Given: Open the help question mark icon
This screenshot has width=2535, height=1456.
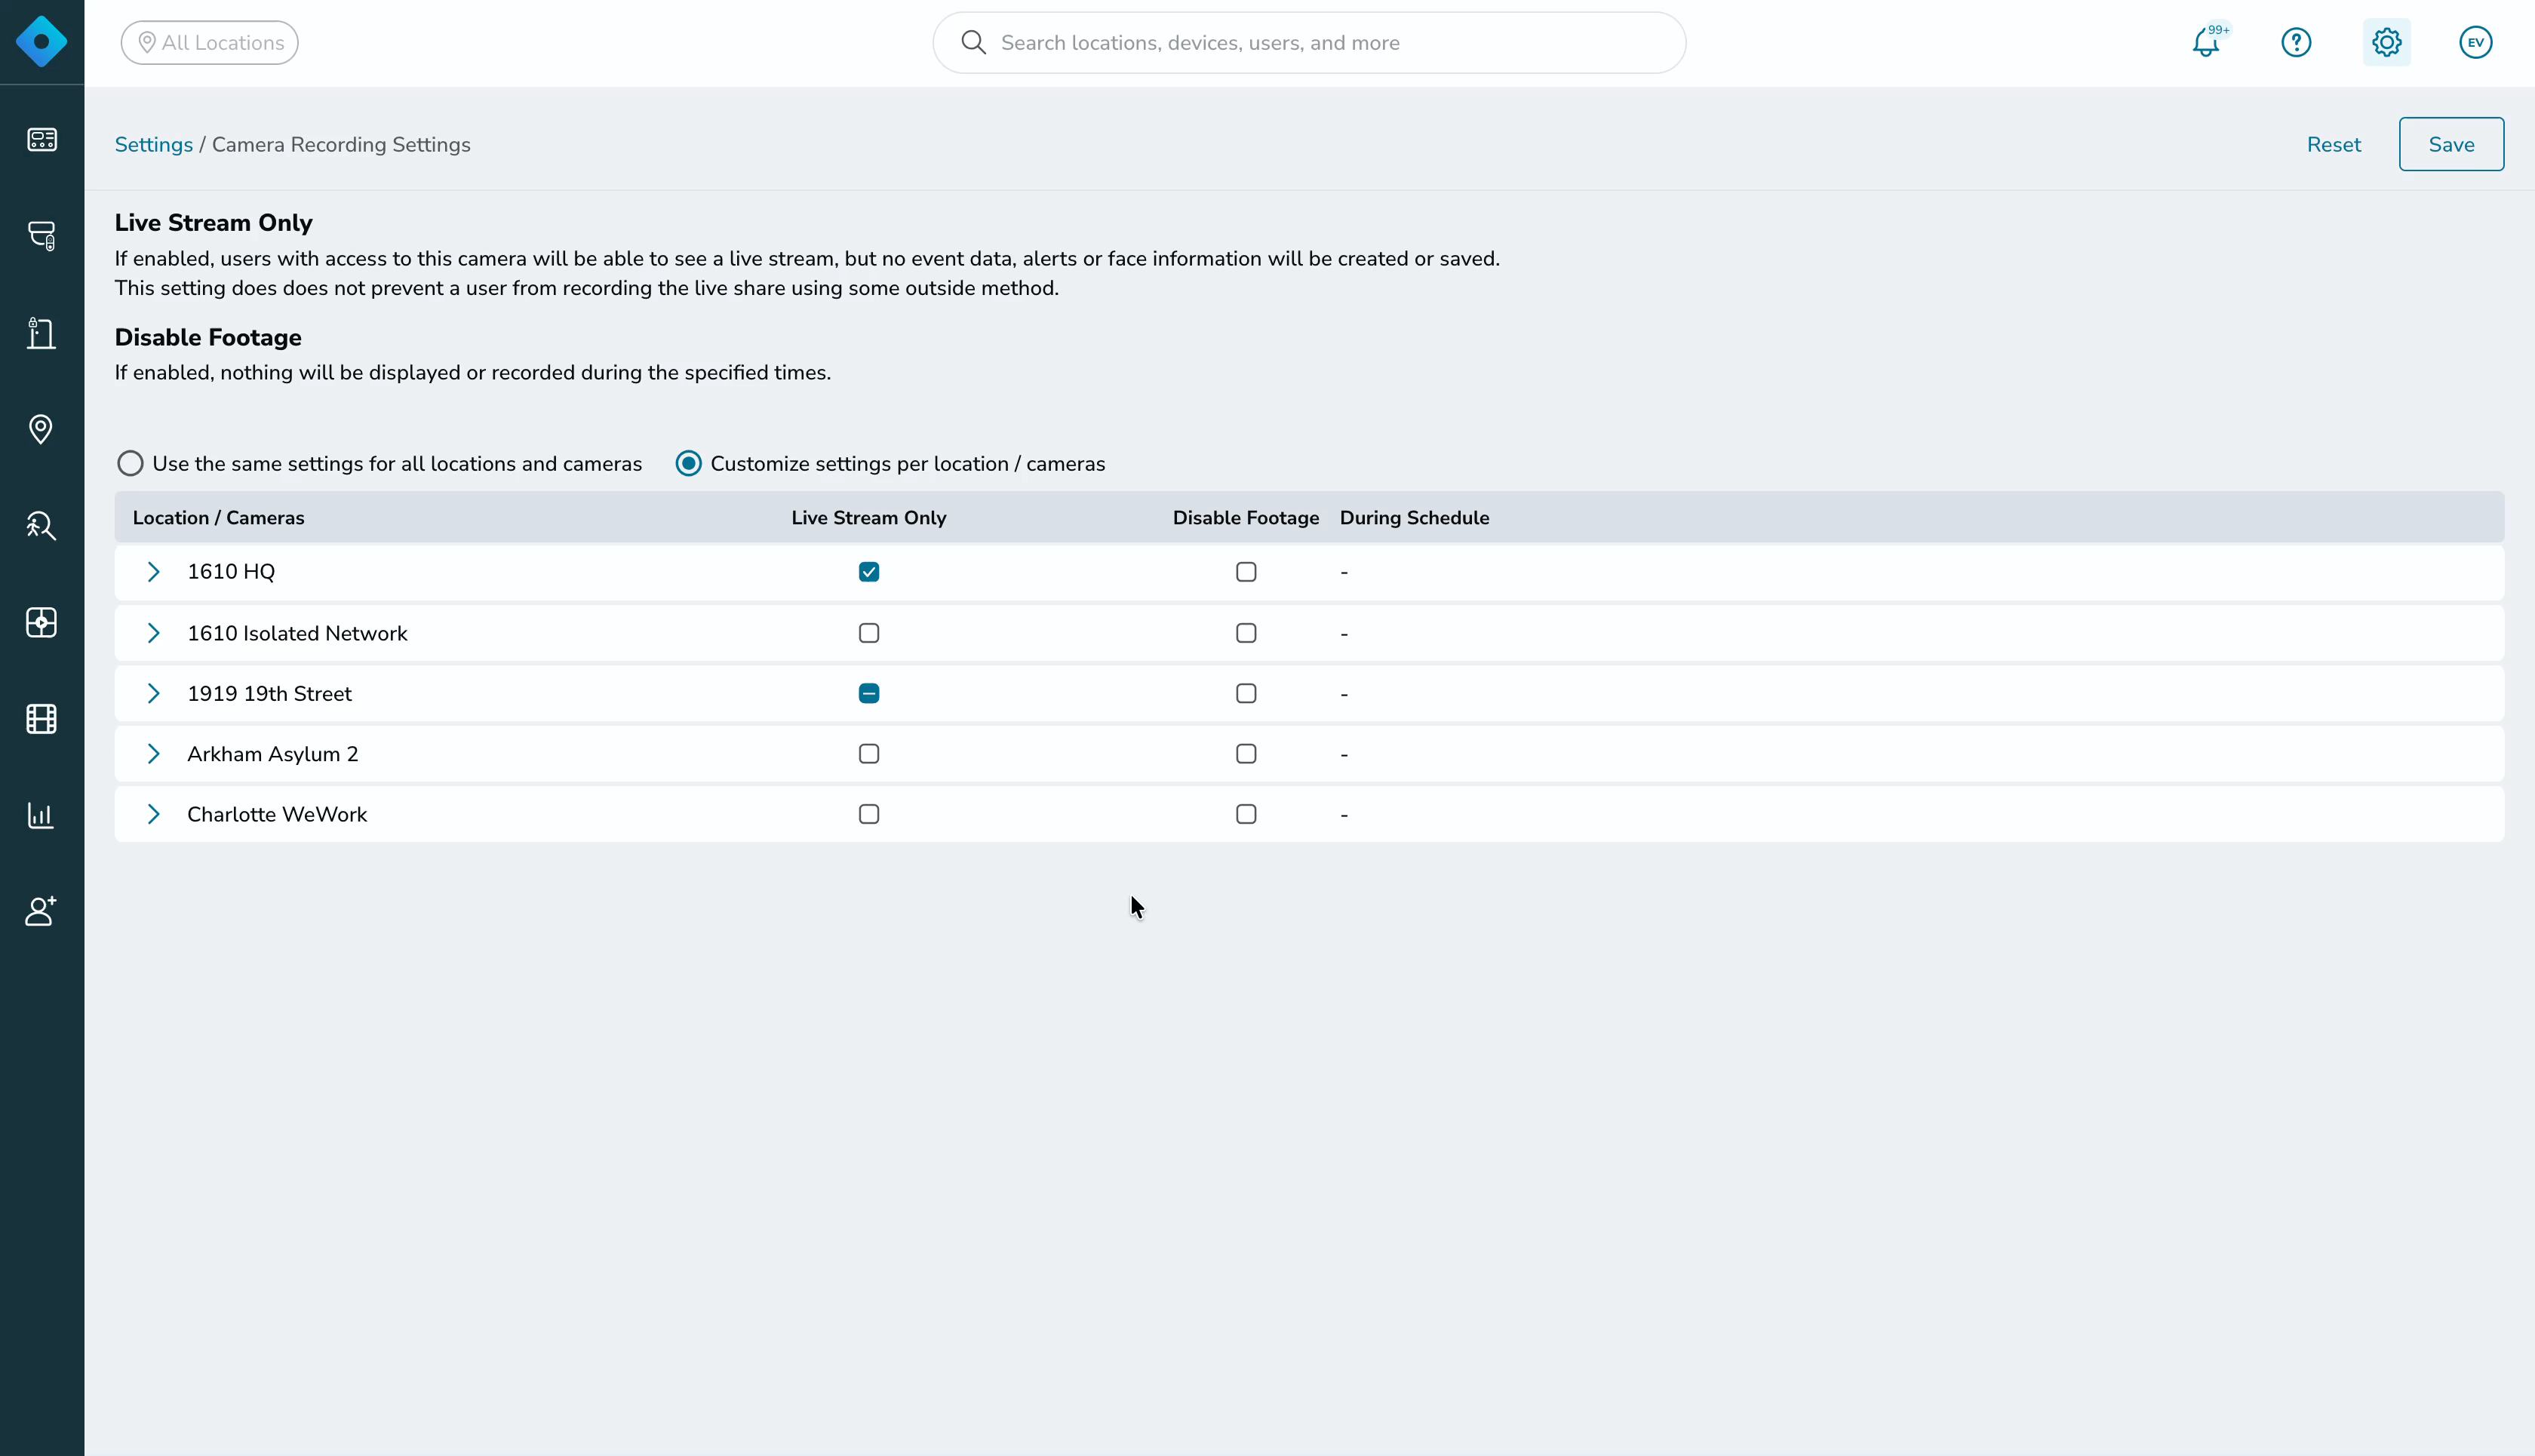Looking at the screenshot, I should 2296,43.
